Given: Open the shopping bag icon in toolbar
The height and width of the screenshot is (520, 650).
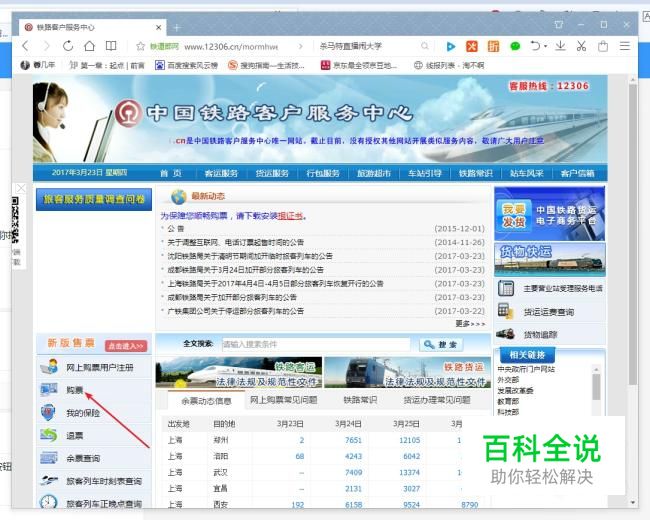Looking at the screenshot, I should (x=603, y=46).
